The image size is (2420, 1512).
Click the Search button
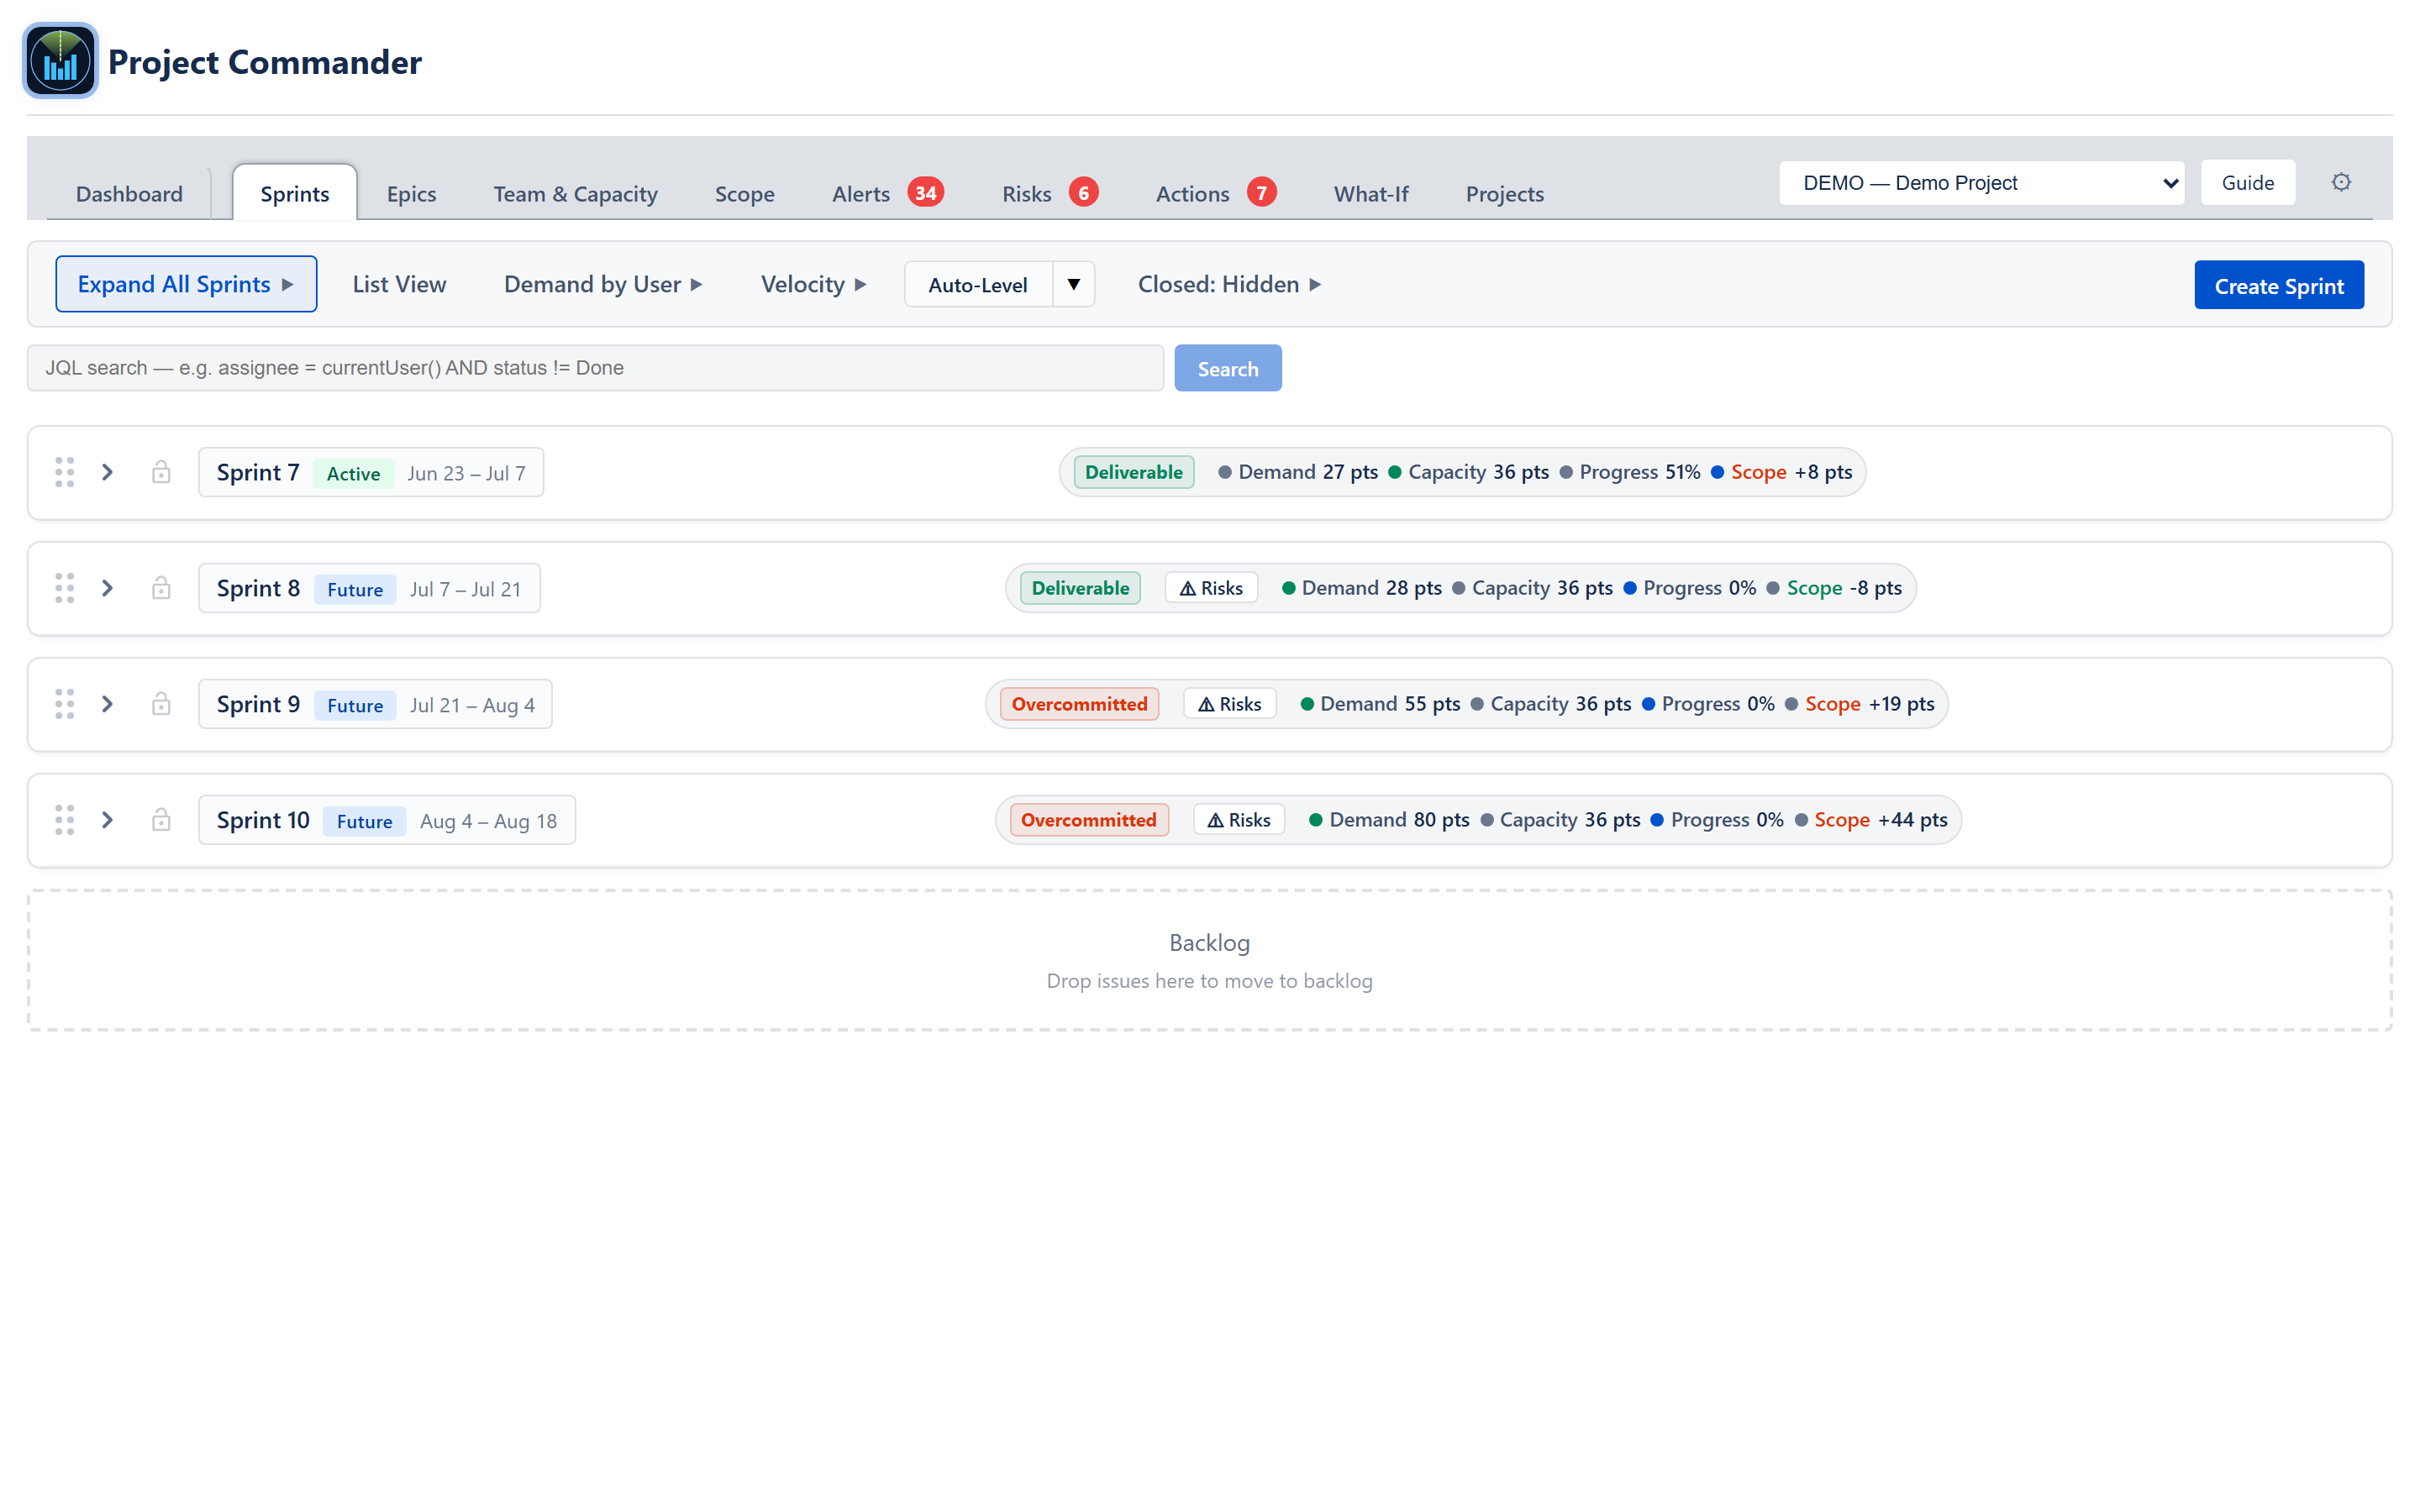coord(1227,368)
